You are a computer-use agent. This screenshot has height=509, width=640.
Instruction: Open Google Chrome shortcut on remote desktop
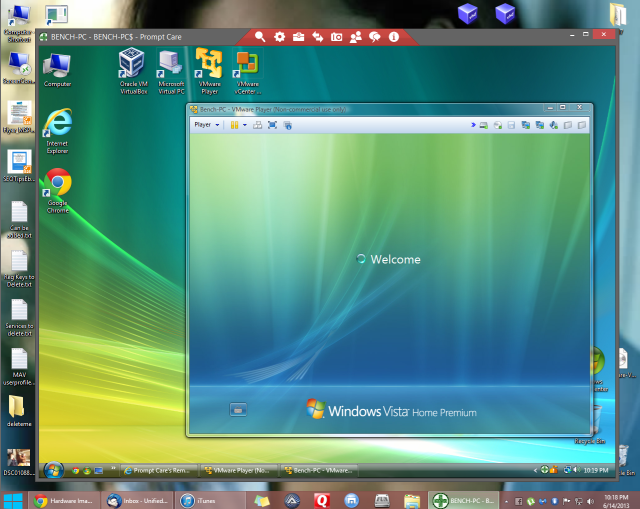(x=58, y=191)
